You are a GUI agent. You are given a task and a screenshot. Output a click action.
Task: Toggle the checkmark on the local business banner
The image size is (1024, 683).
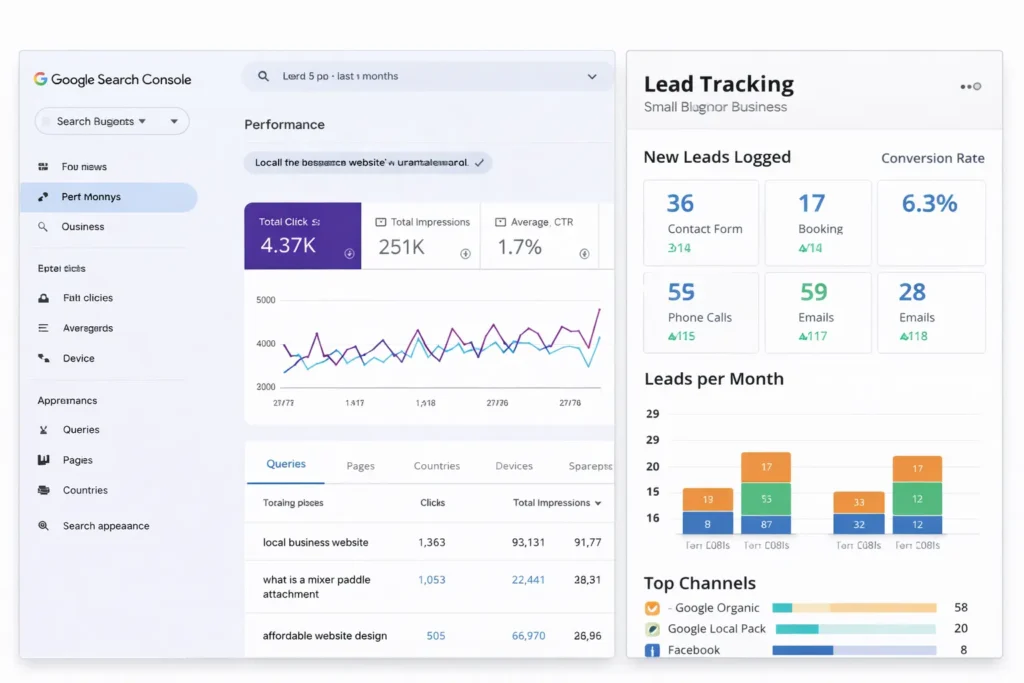(477, 162)
